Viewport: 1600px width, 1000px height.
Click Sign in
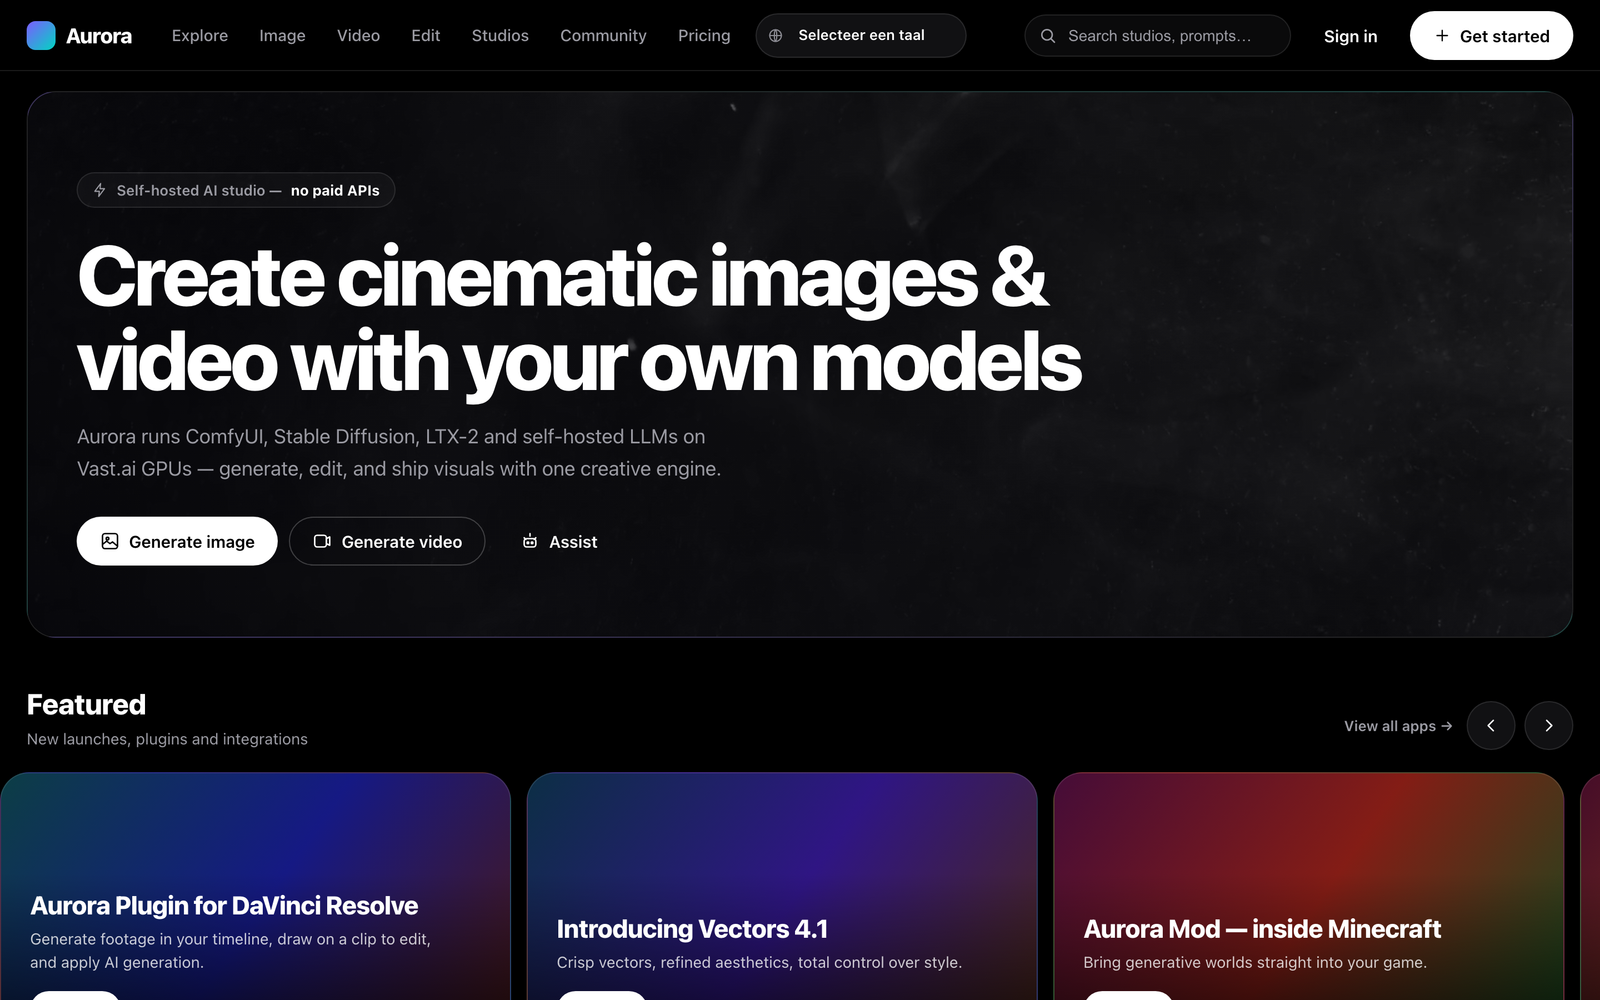pyautogui.click(x=1350, y=36)
